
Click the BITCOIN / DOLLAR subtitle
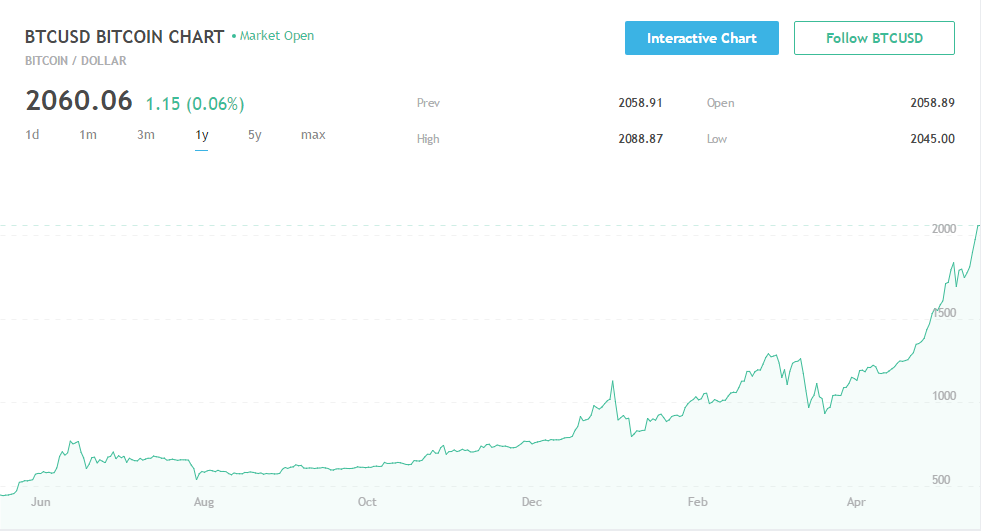(76, 61)
